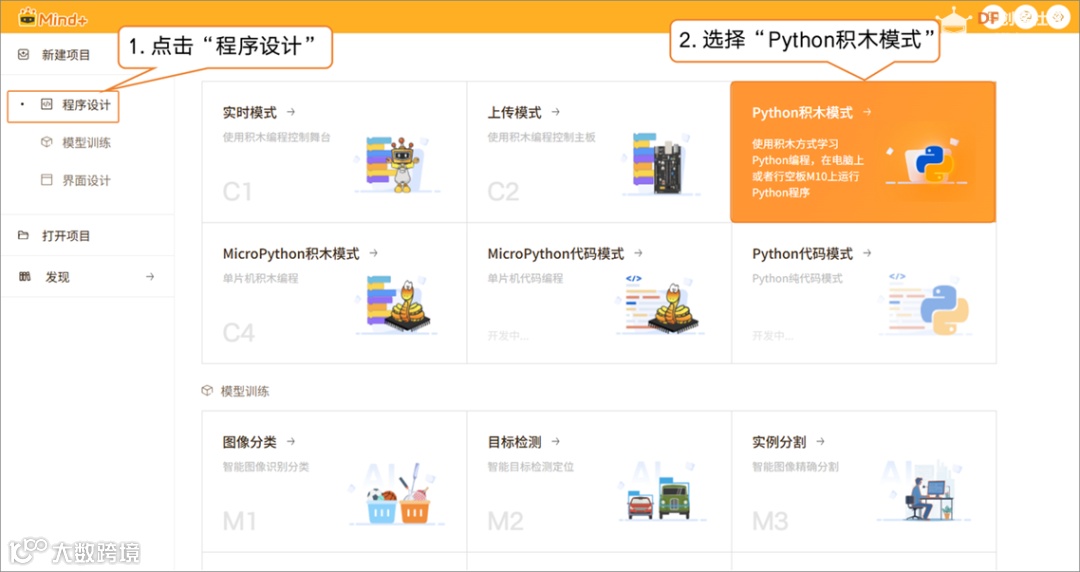Click the folder icon beside 打开项目
1080x572 pixels.
[23, 235]
